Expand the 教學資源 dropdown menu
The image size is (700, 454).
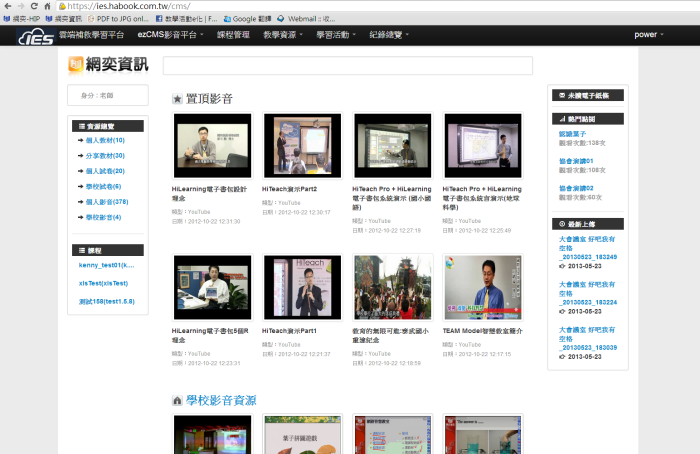pyautogui.click(x=283, y=35)
